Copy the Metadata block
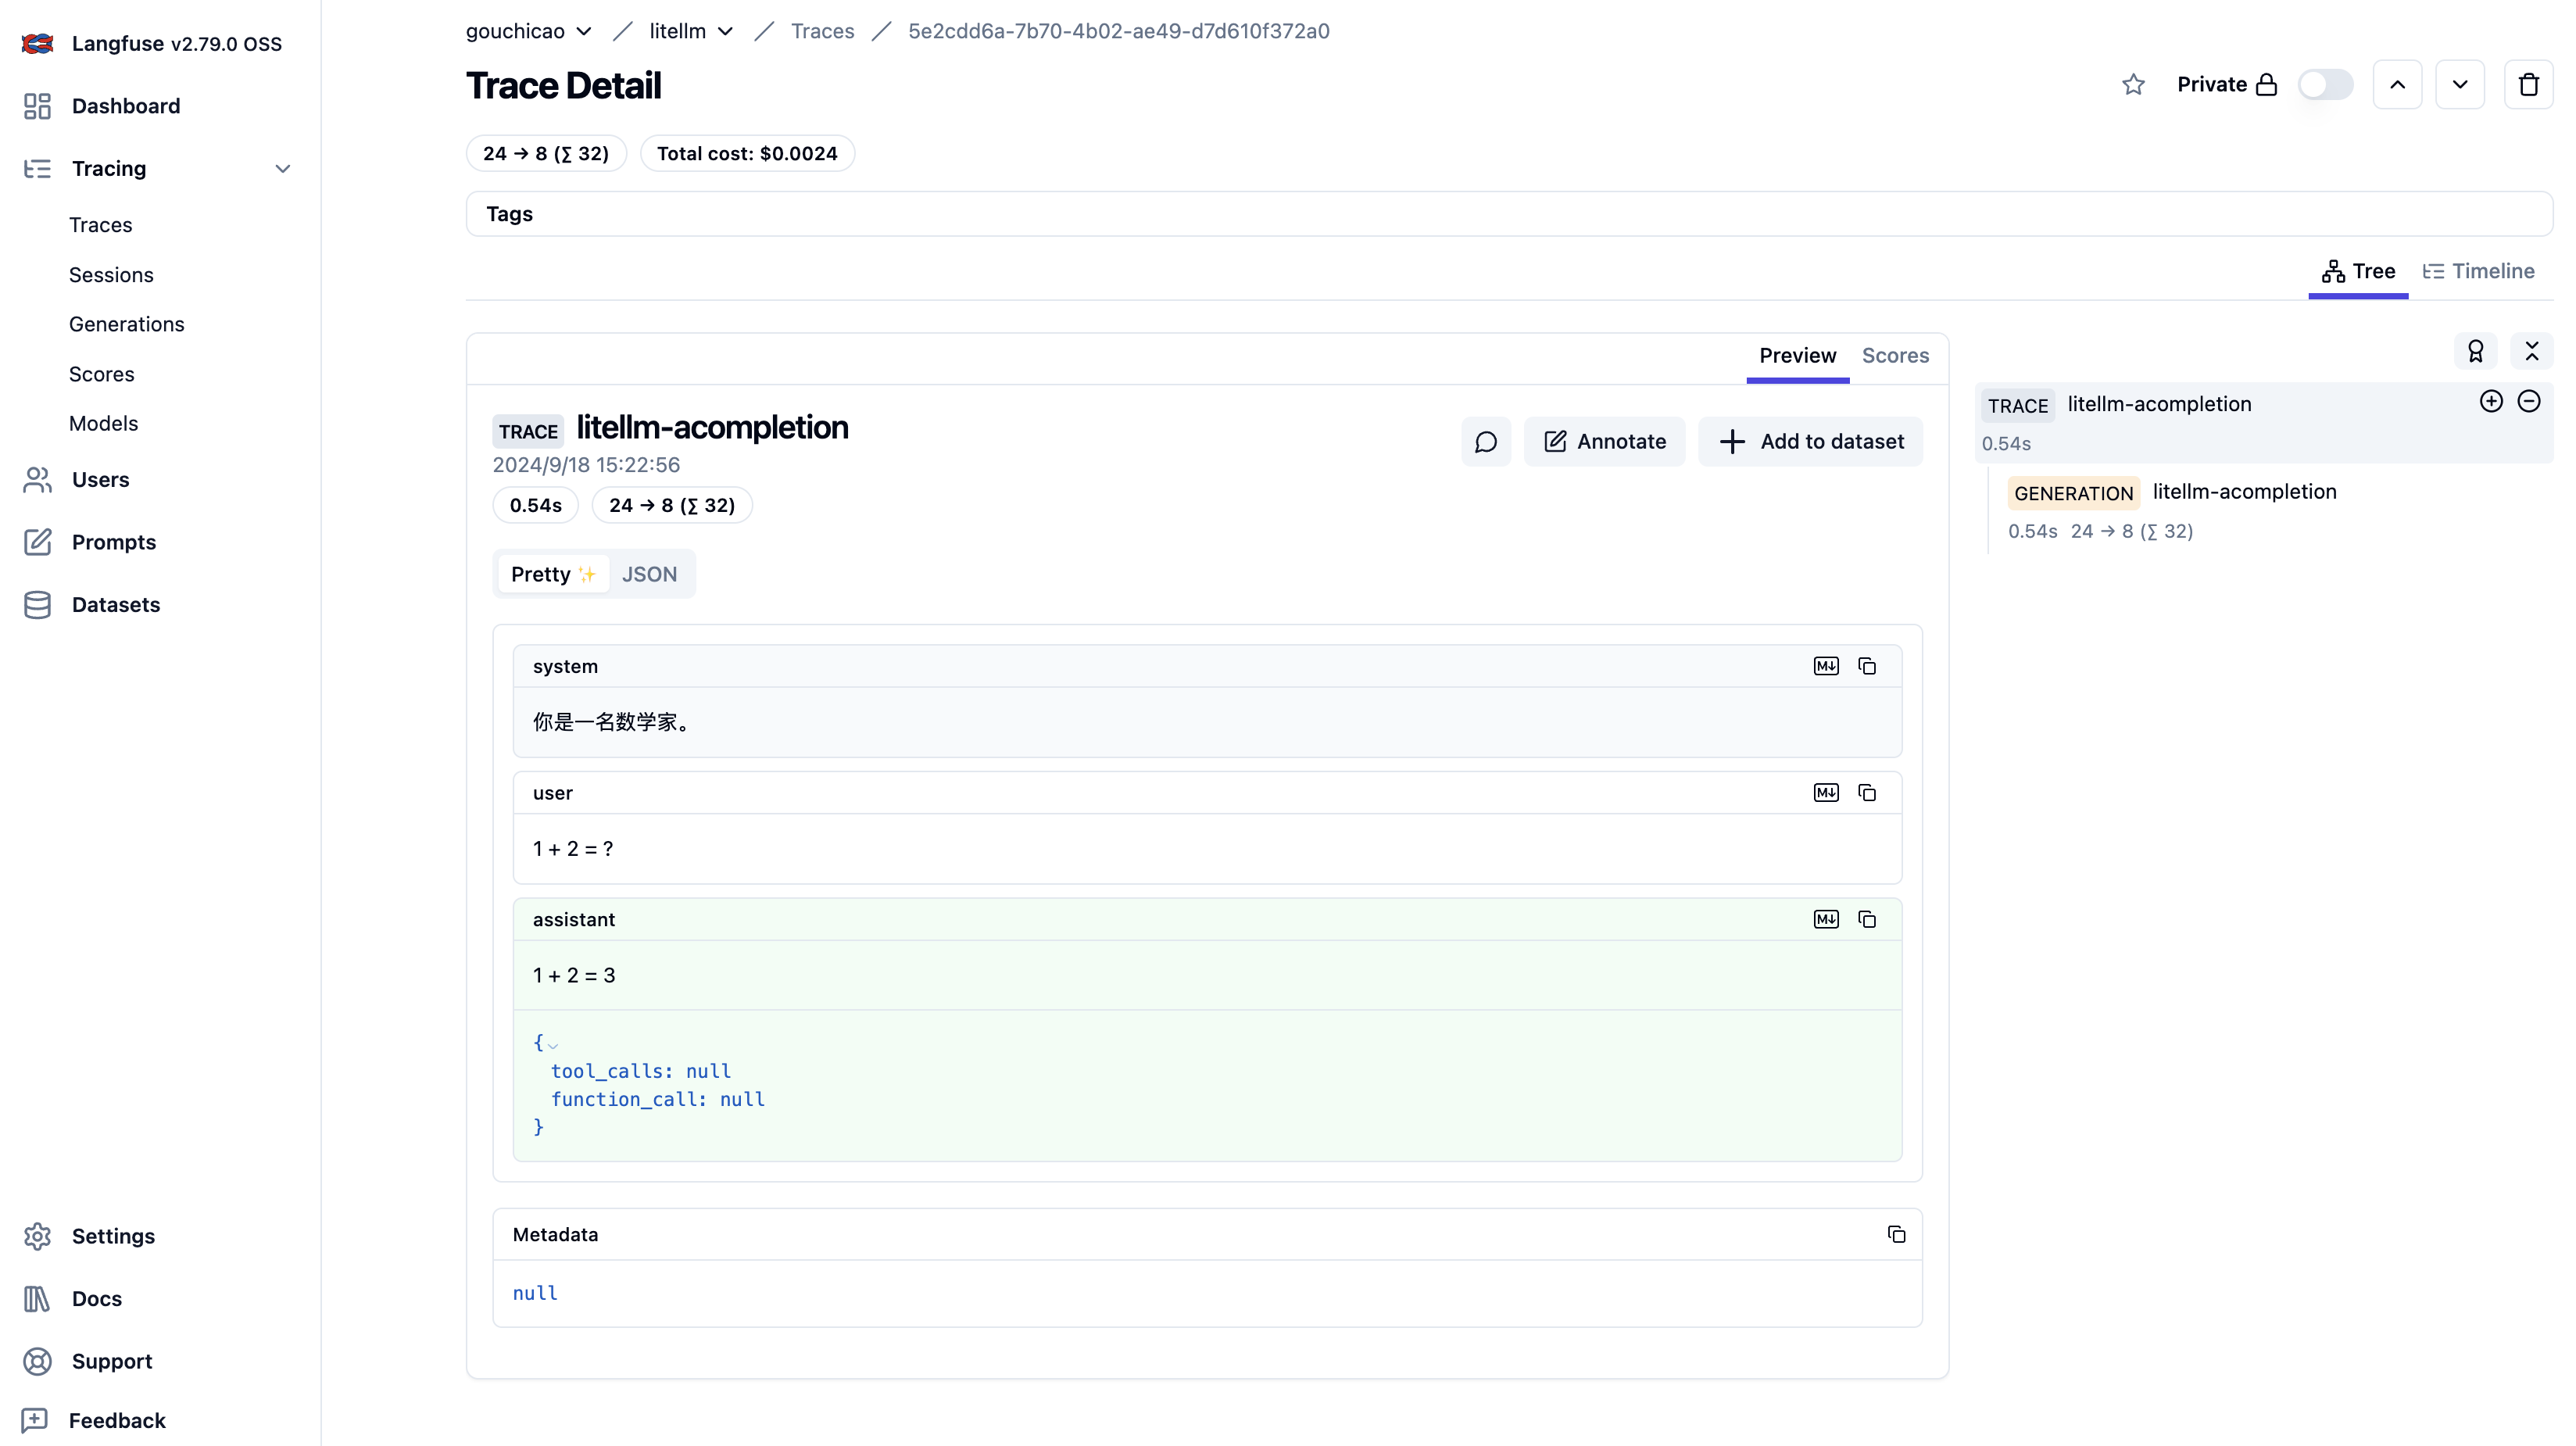 coord(1895,1234)
